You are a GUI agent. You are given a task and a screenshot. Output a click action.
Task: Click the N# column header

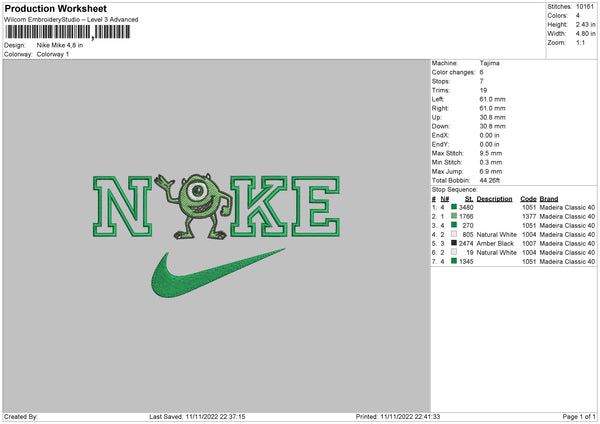click(x=445, y=199)
